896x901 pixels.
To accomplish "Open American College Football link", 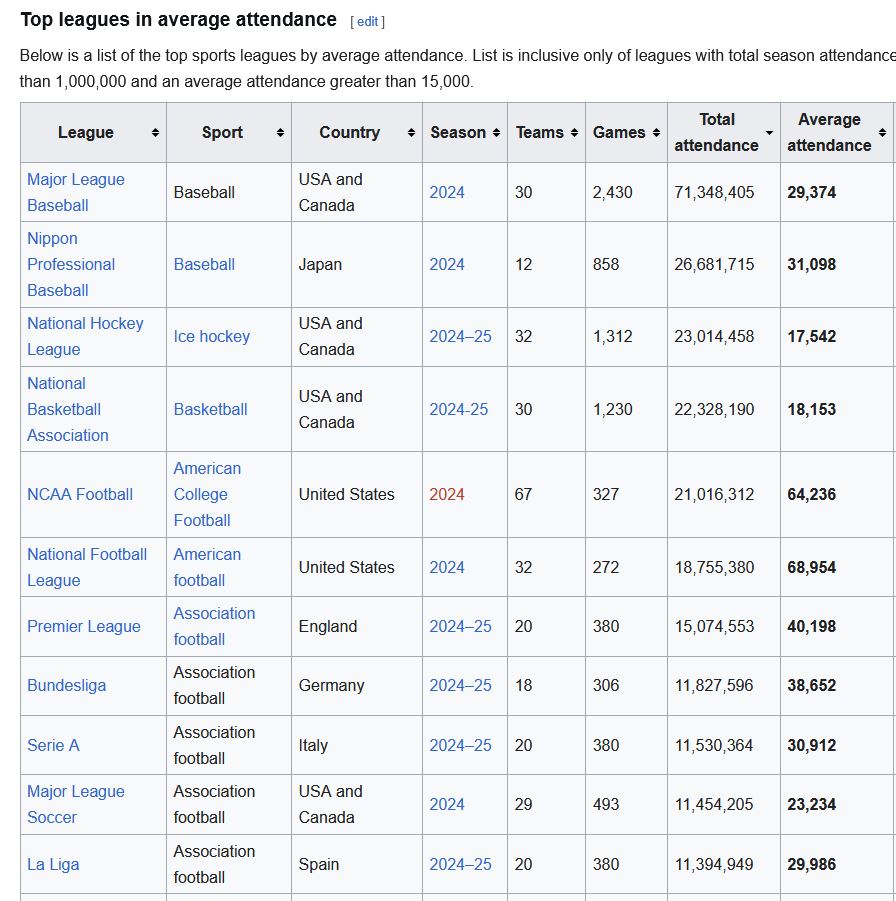I will pos(207,494).
